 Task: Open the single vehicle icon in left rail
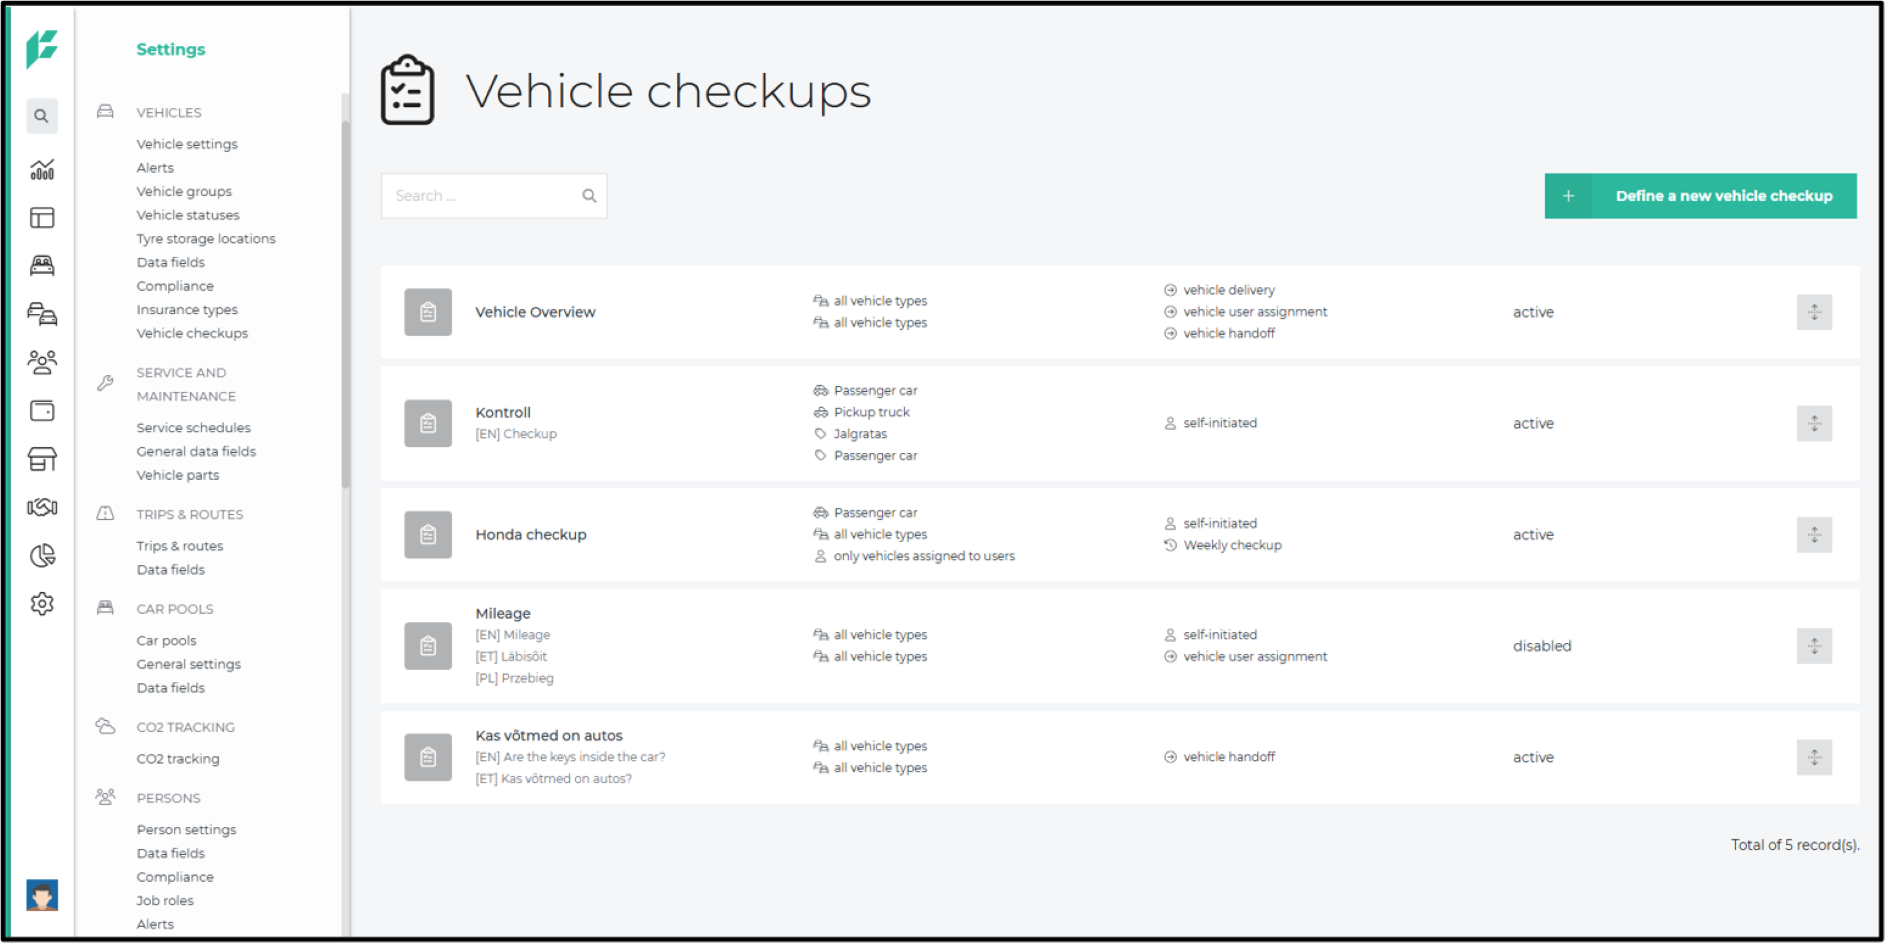42,265
